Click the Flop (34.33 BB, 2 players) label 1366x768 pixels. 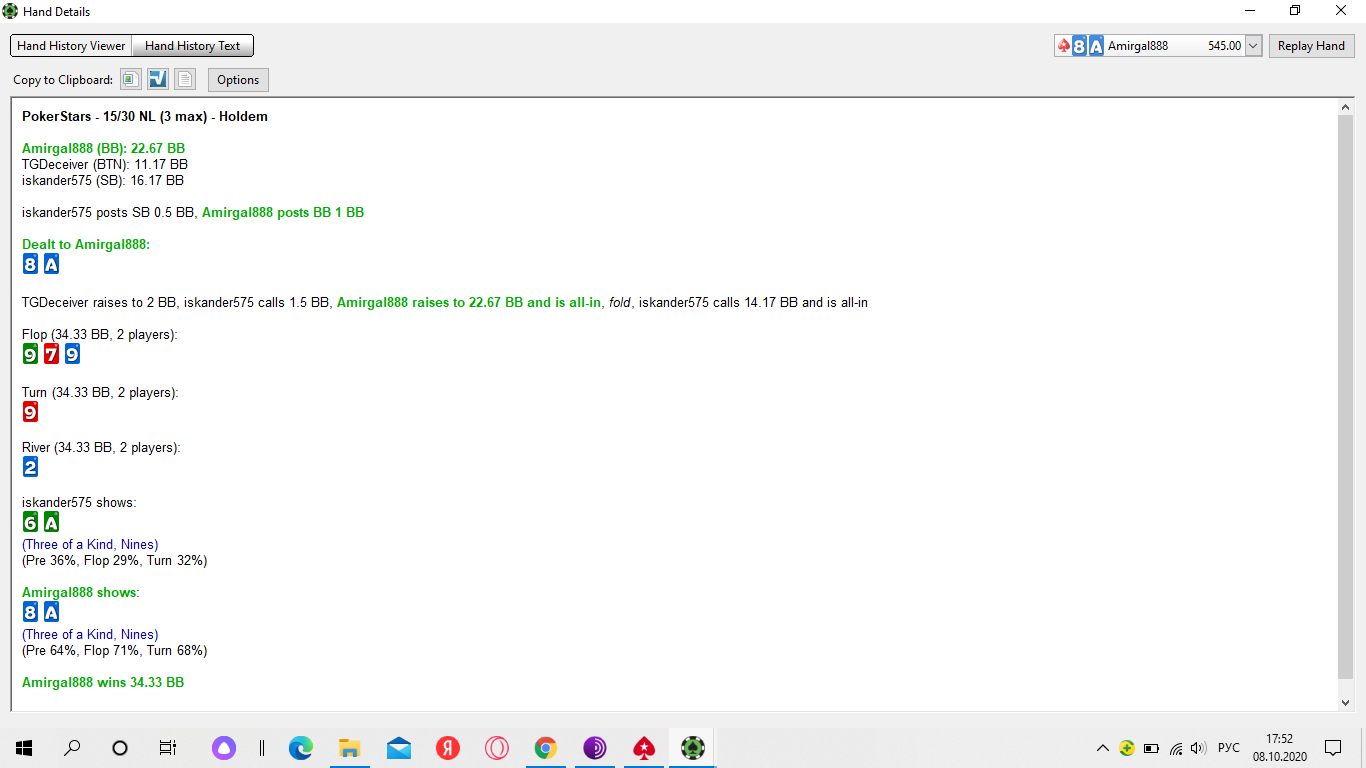click(x=100, y=335)
